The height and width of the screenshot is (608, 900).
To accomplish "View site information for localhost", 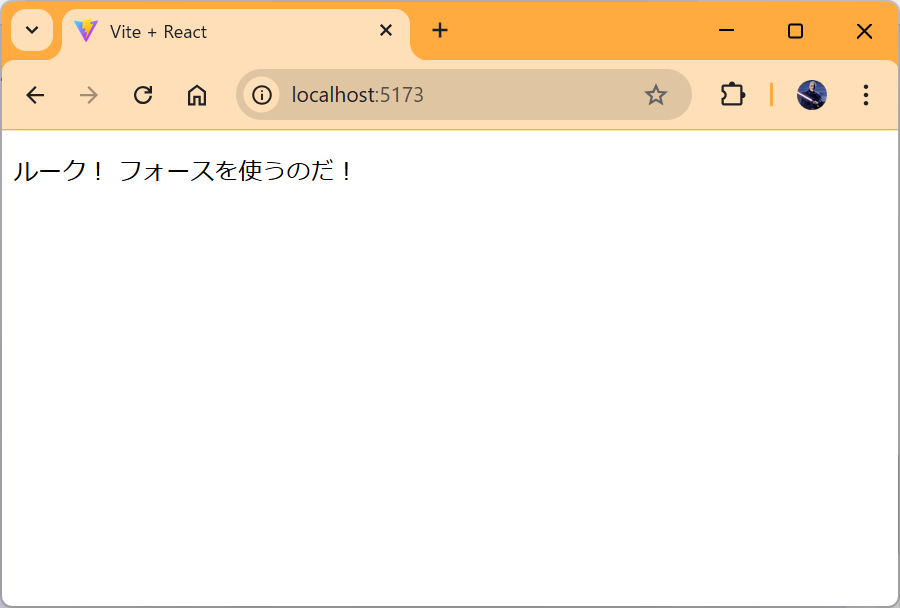I will [262, 95].
